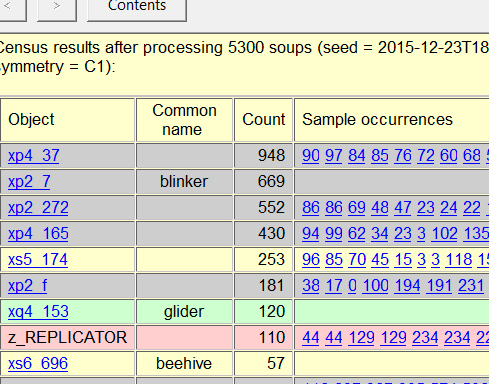Viewport: 489px width, 384px height.
Task: Click sample occurrence 96 in xs5_174 row
Action: [x=311, y=260]
